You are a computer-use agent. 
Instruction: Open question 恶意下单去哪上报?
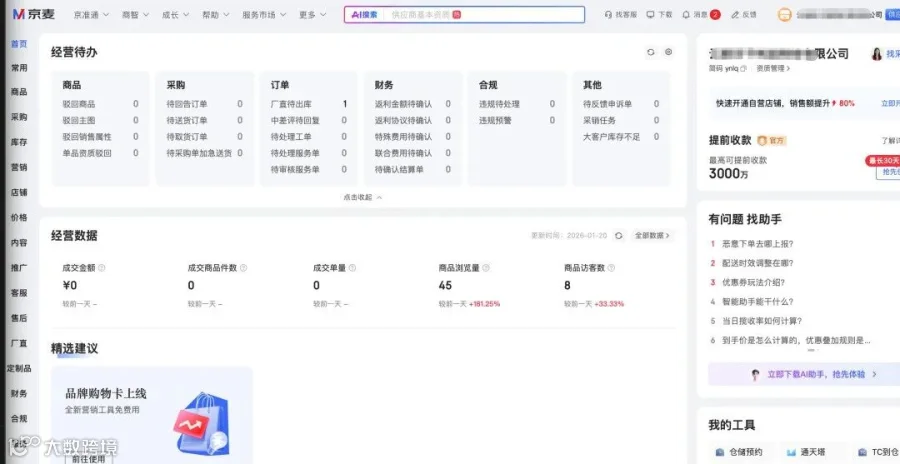tap(758, 243)
